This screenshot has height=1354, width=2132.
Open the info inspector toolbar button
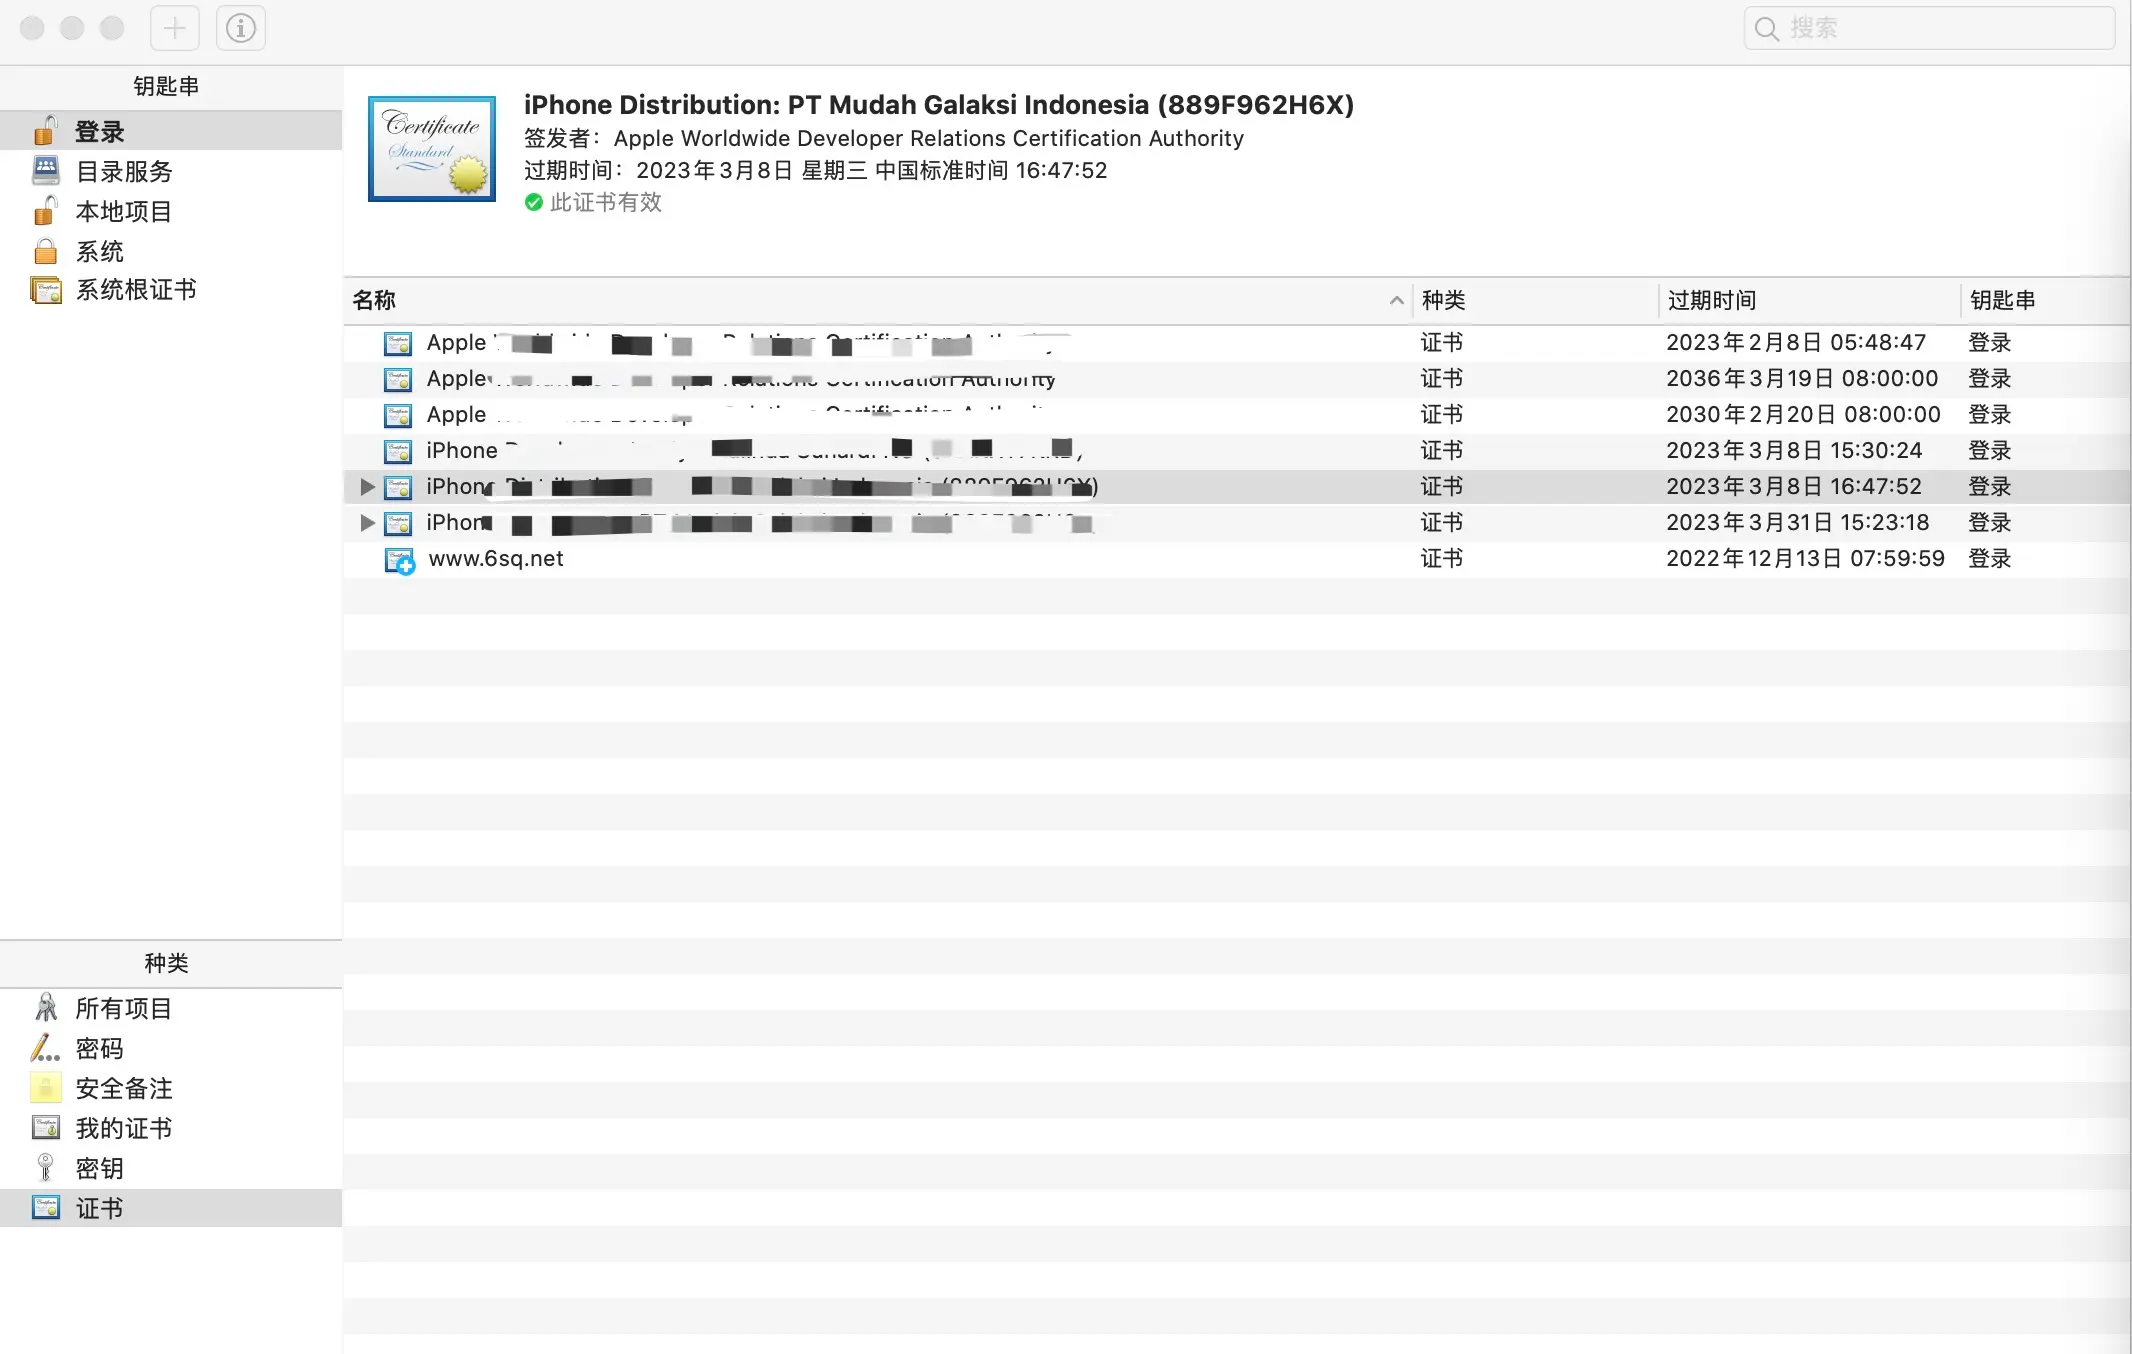[x=241, y=28]
